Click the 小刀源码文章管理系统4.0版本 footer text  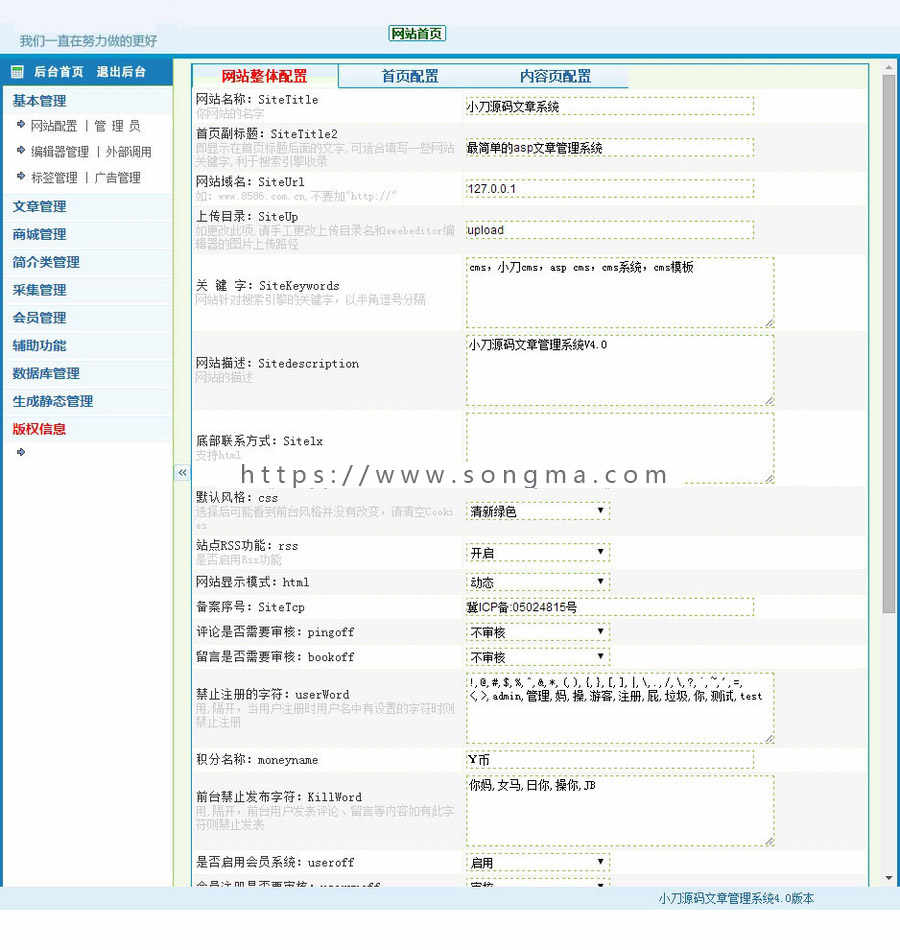coord(736,898)
